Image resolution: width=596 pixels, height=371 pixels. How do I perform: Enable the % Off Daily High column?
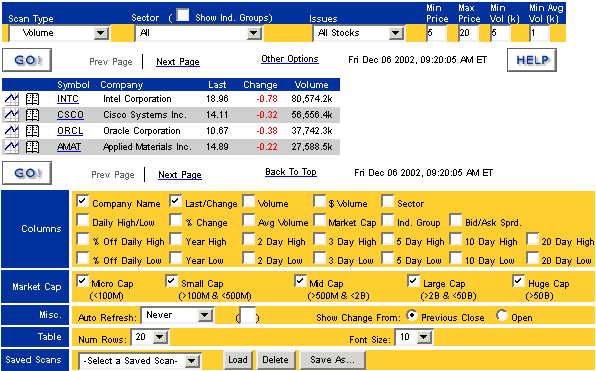click(82, 239)
